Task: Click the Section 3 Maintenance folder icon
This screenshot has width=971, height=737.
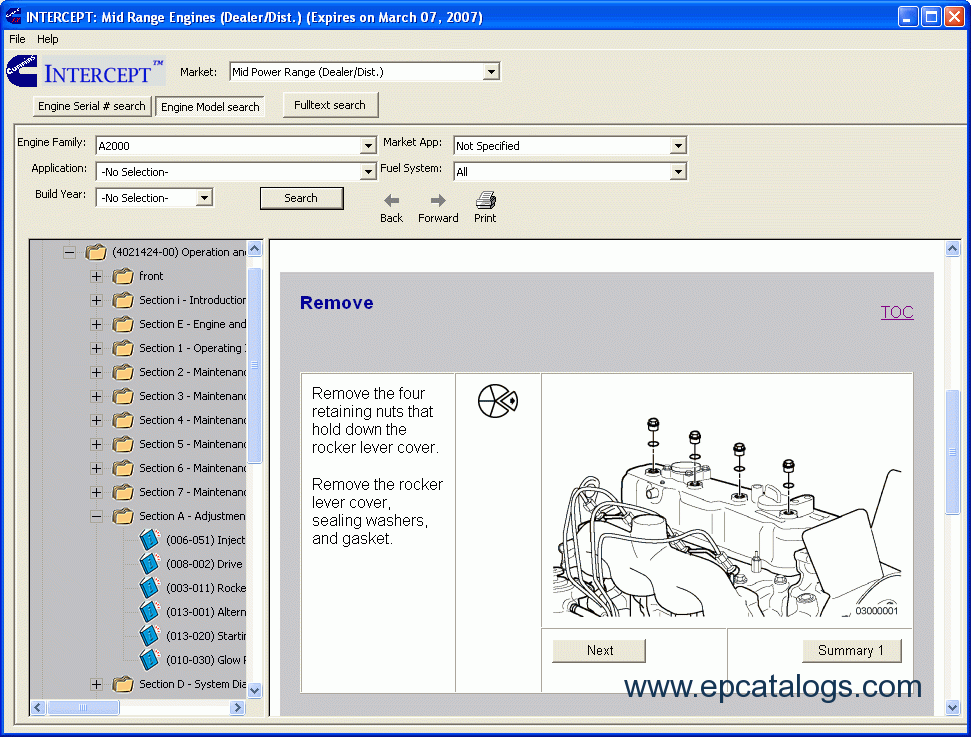Action: [123, 396]
